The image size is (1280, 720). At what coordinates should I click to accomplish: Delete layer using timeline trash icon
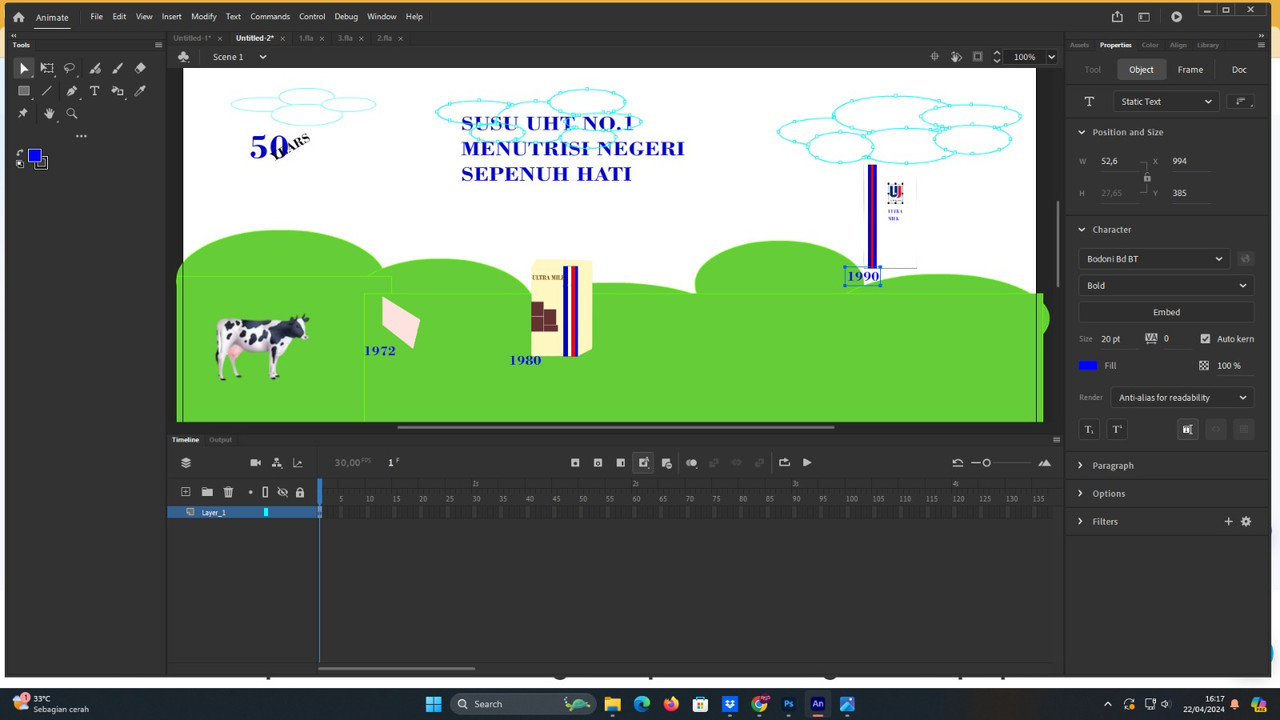click(228, 492)
